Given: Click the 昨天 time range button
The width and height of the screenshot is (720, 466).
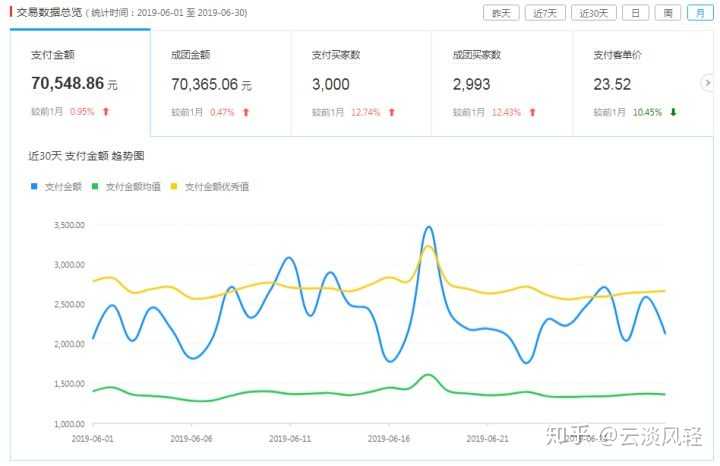Looking at the screenshot, I should pyautogui.click(x=499, y=13).
